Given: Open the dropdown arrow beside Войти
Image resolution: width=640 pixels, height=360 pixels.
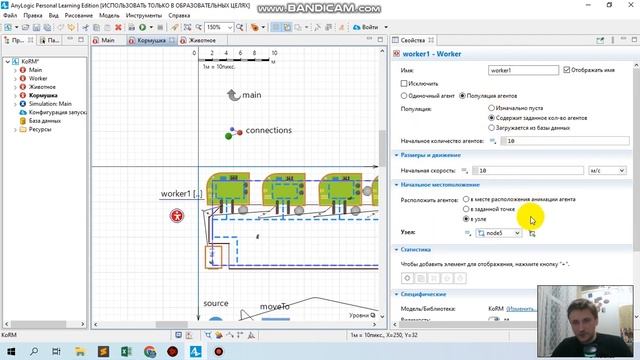Looking at the screenshot, I should (386, 27).
